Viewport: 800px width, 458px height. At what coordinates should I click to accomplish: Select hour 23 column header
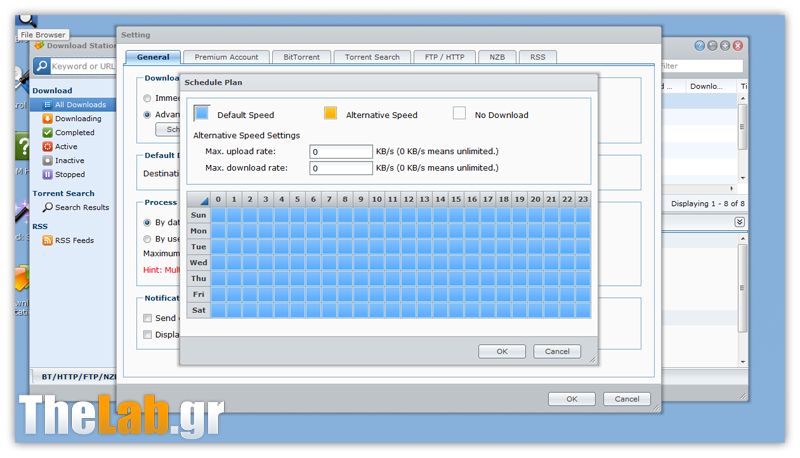tap(583, 199)
